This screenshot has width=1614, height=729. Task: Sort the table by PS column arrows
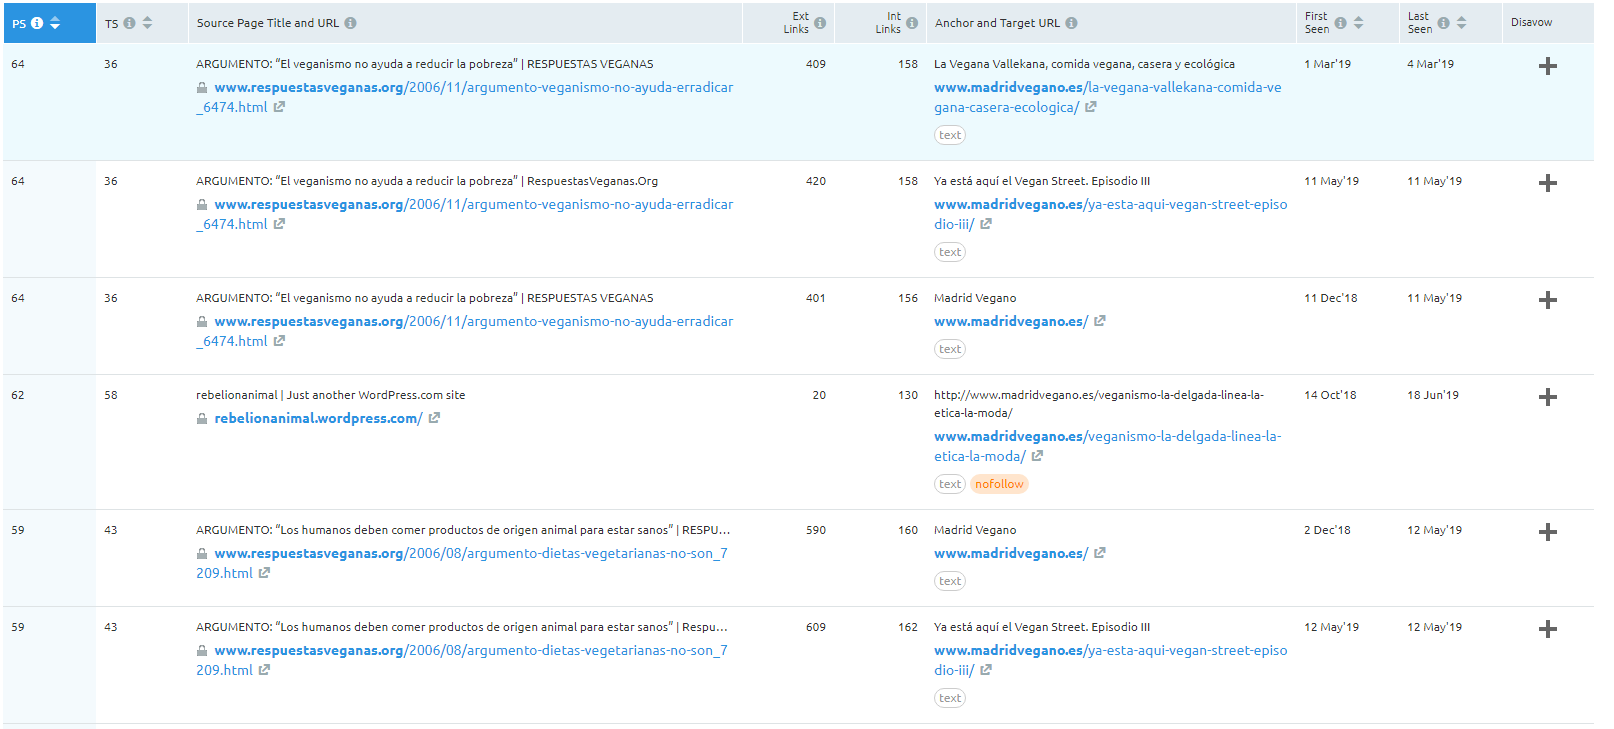coord(55,23)
